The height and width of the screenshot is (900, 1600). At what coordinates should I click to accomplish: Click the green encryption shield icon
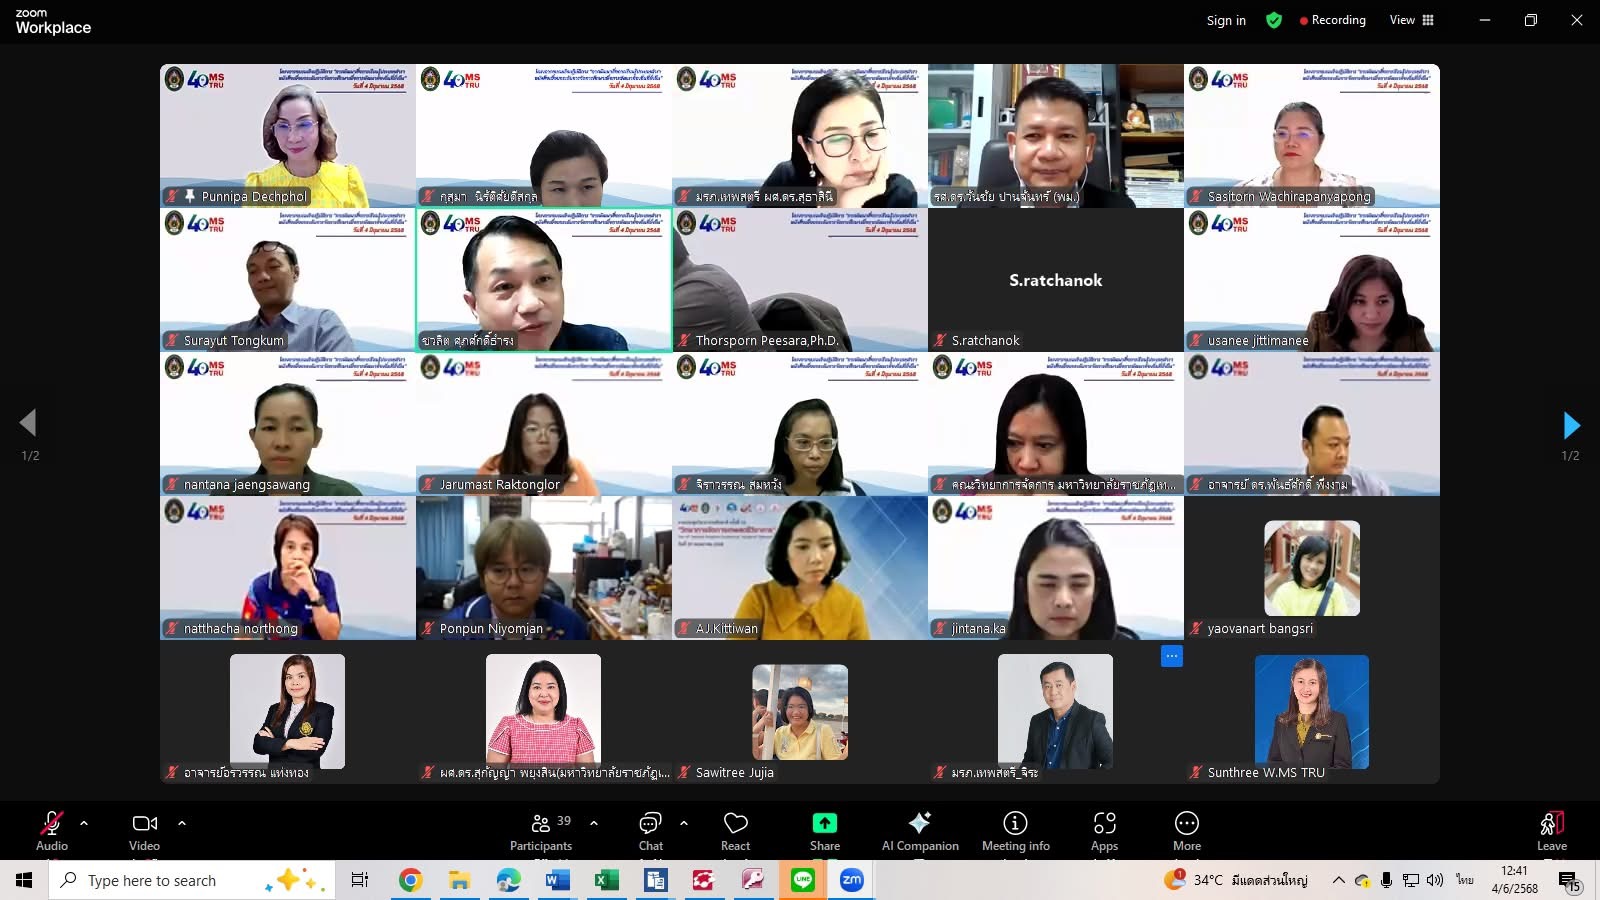[1274, 20]
